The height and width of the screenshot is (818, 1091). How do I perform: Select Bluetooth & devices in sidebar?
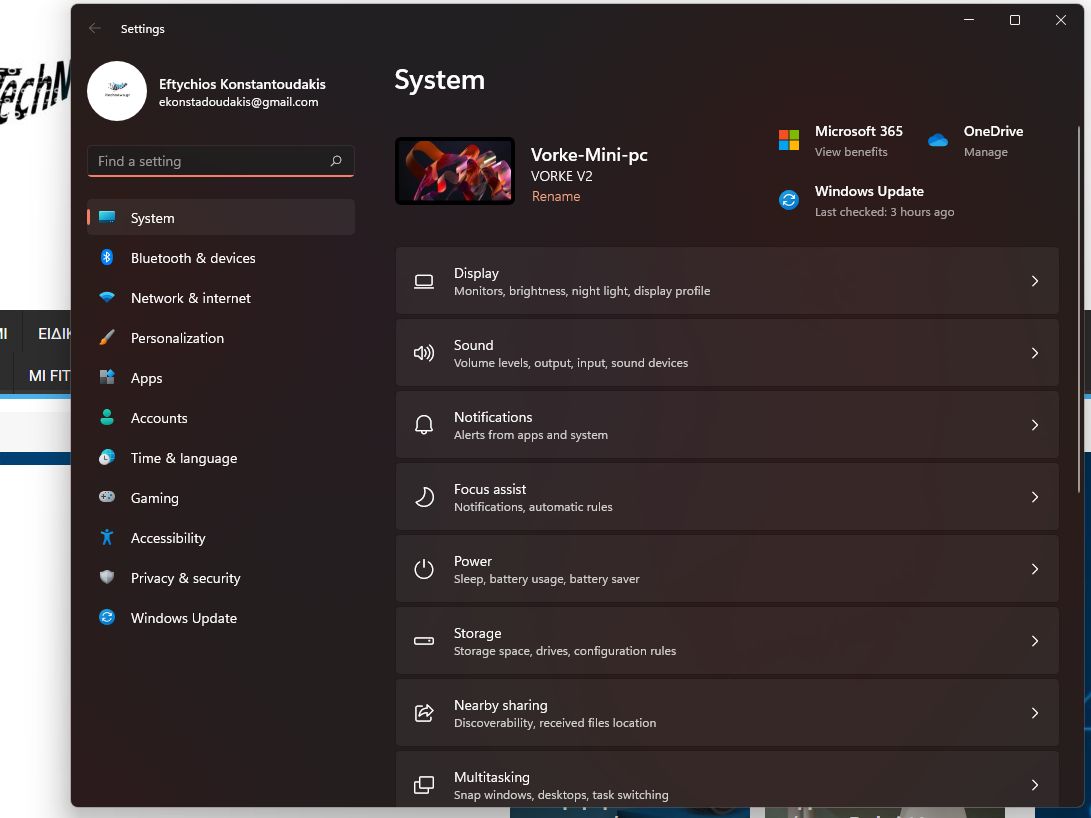tap(221, 257)
